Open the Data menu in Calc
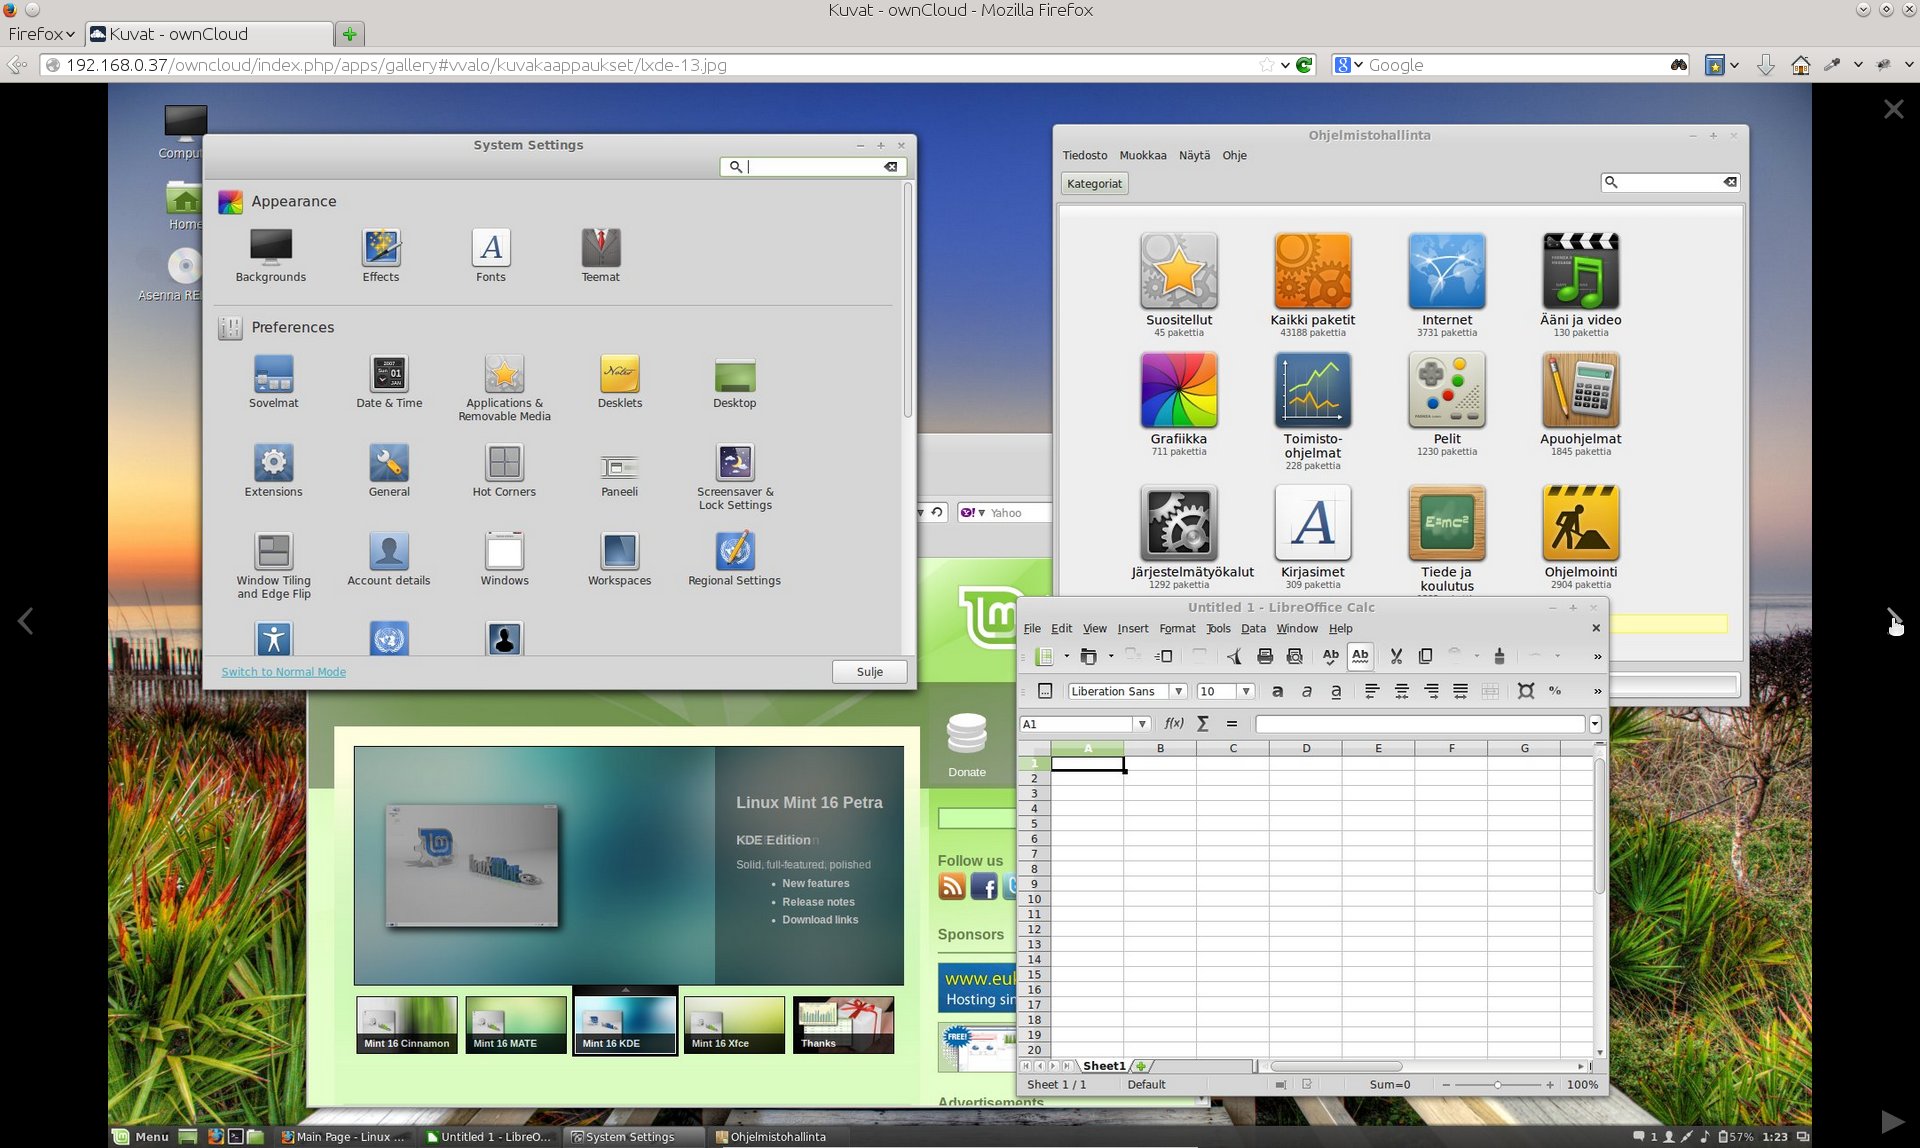This screenshot has width=1920, height=1148. click(x=1253, y=628)
